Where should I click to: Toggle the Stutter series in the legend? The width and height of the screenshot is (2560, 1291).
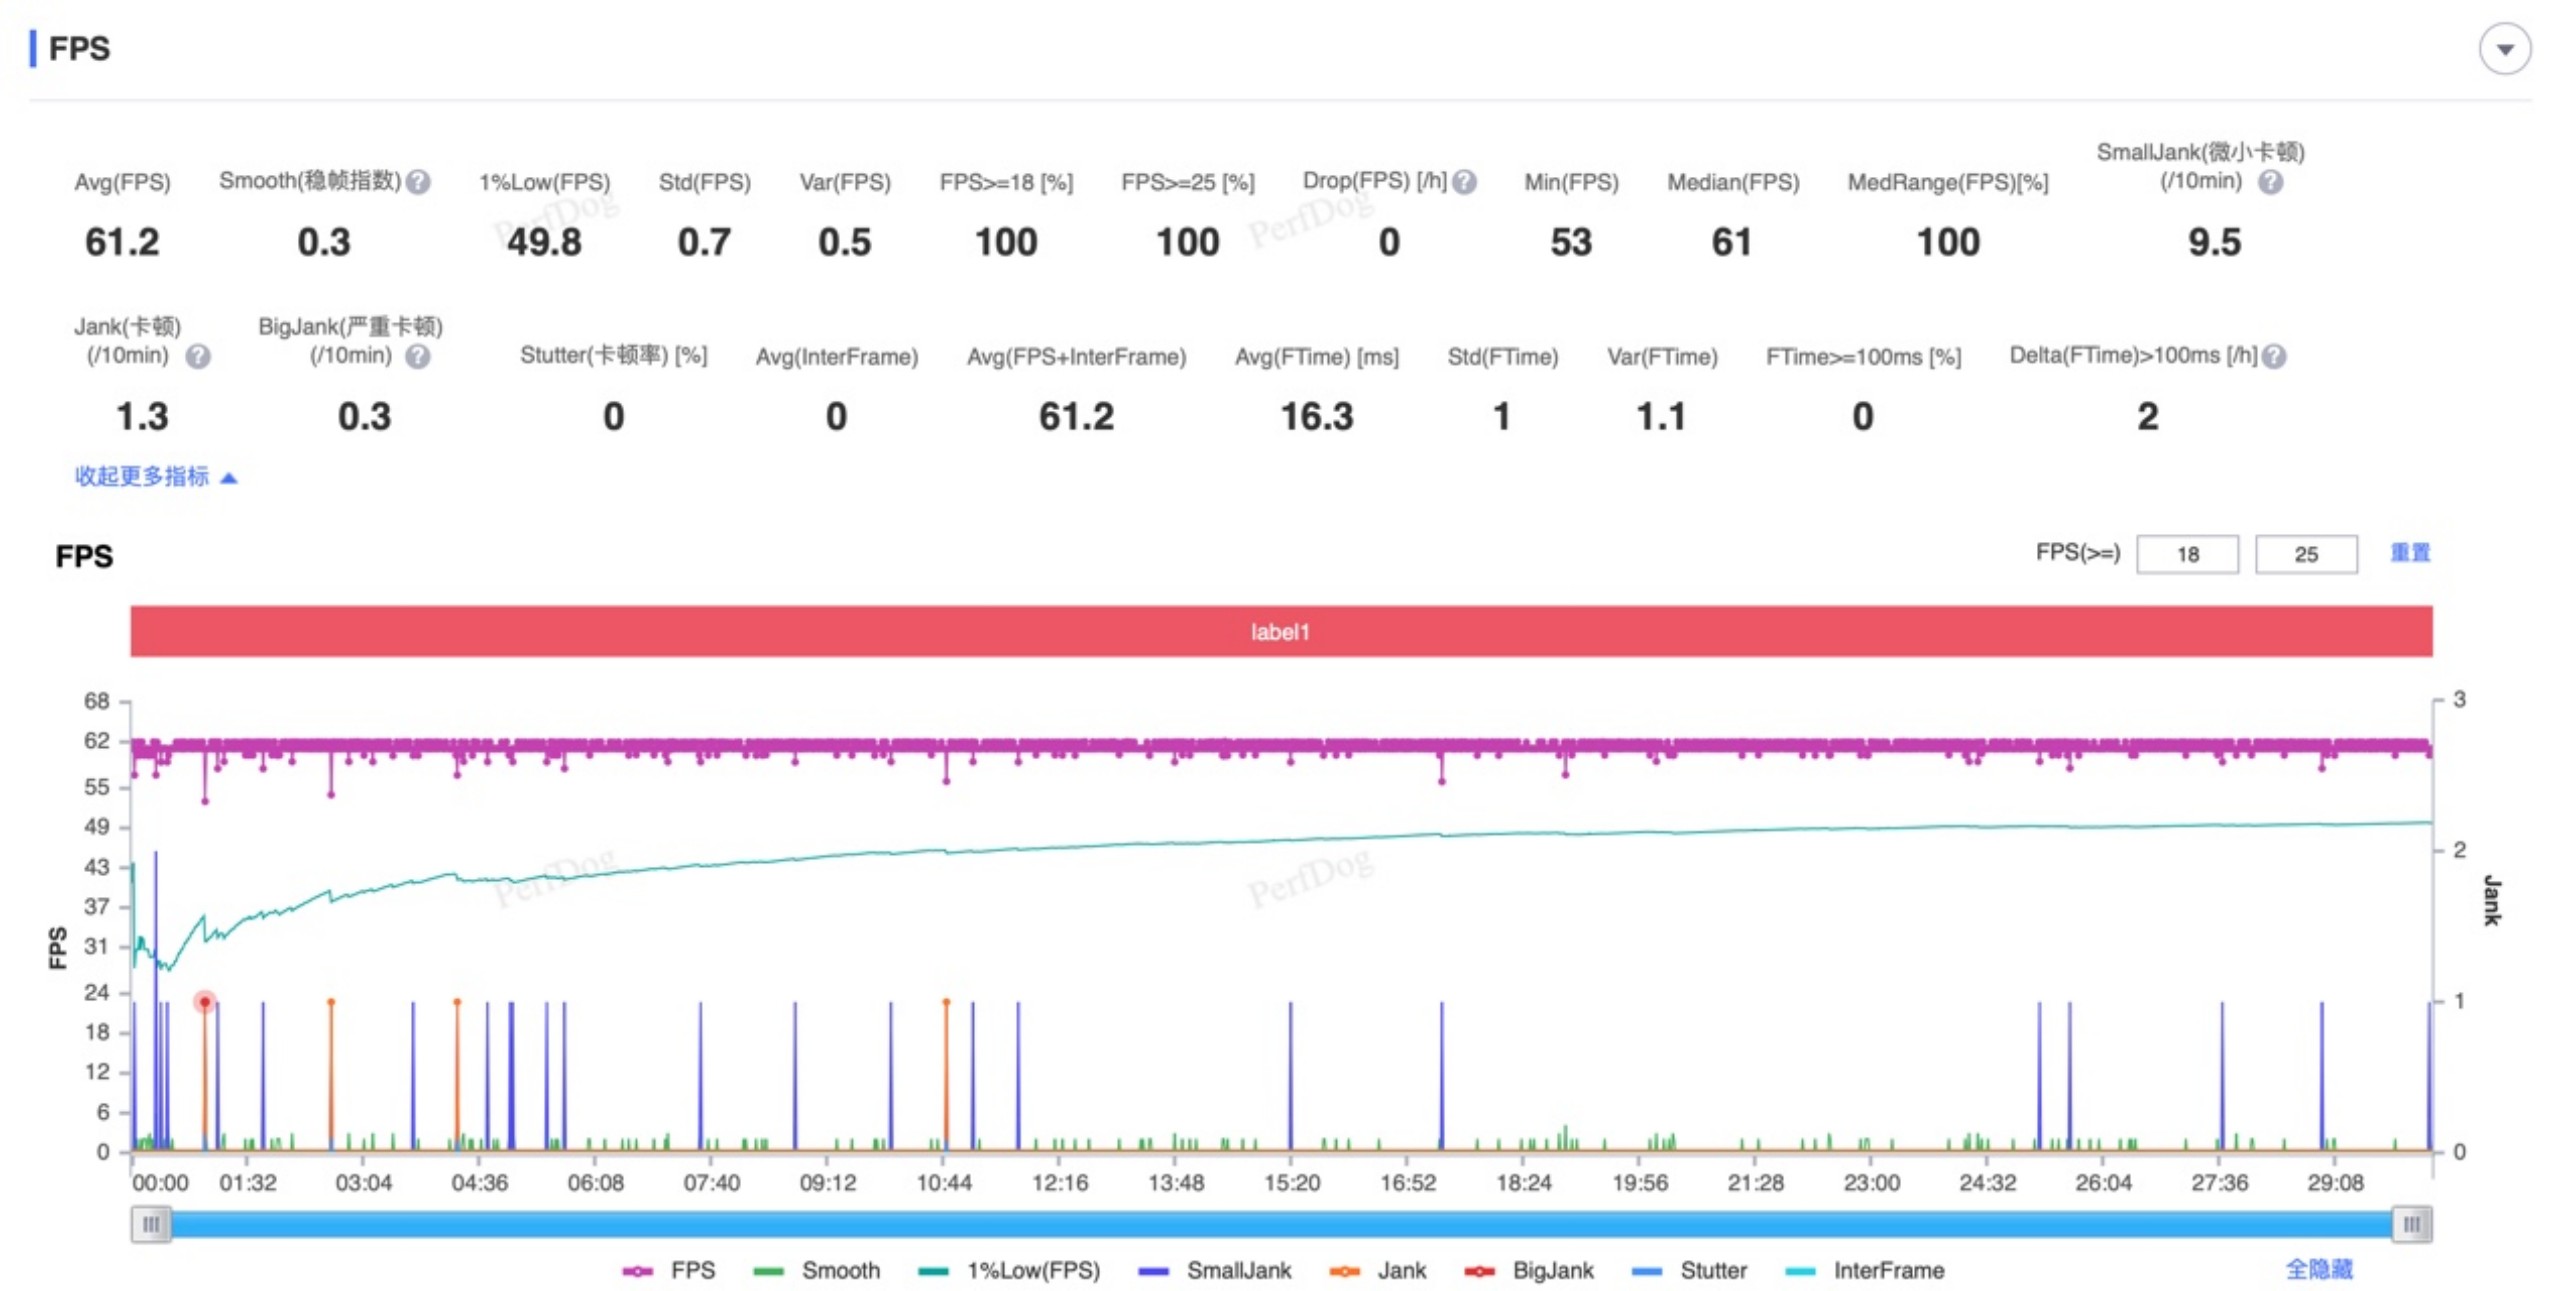click(x=1688, y=1270)
